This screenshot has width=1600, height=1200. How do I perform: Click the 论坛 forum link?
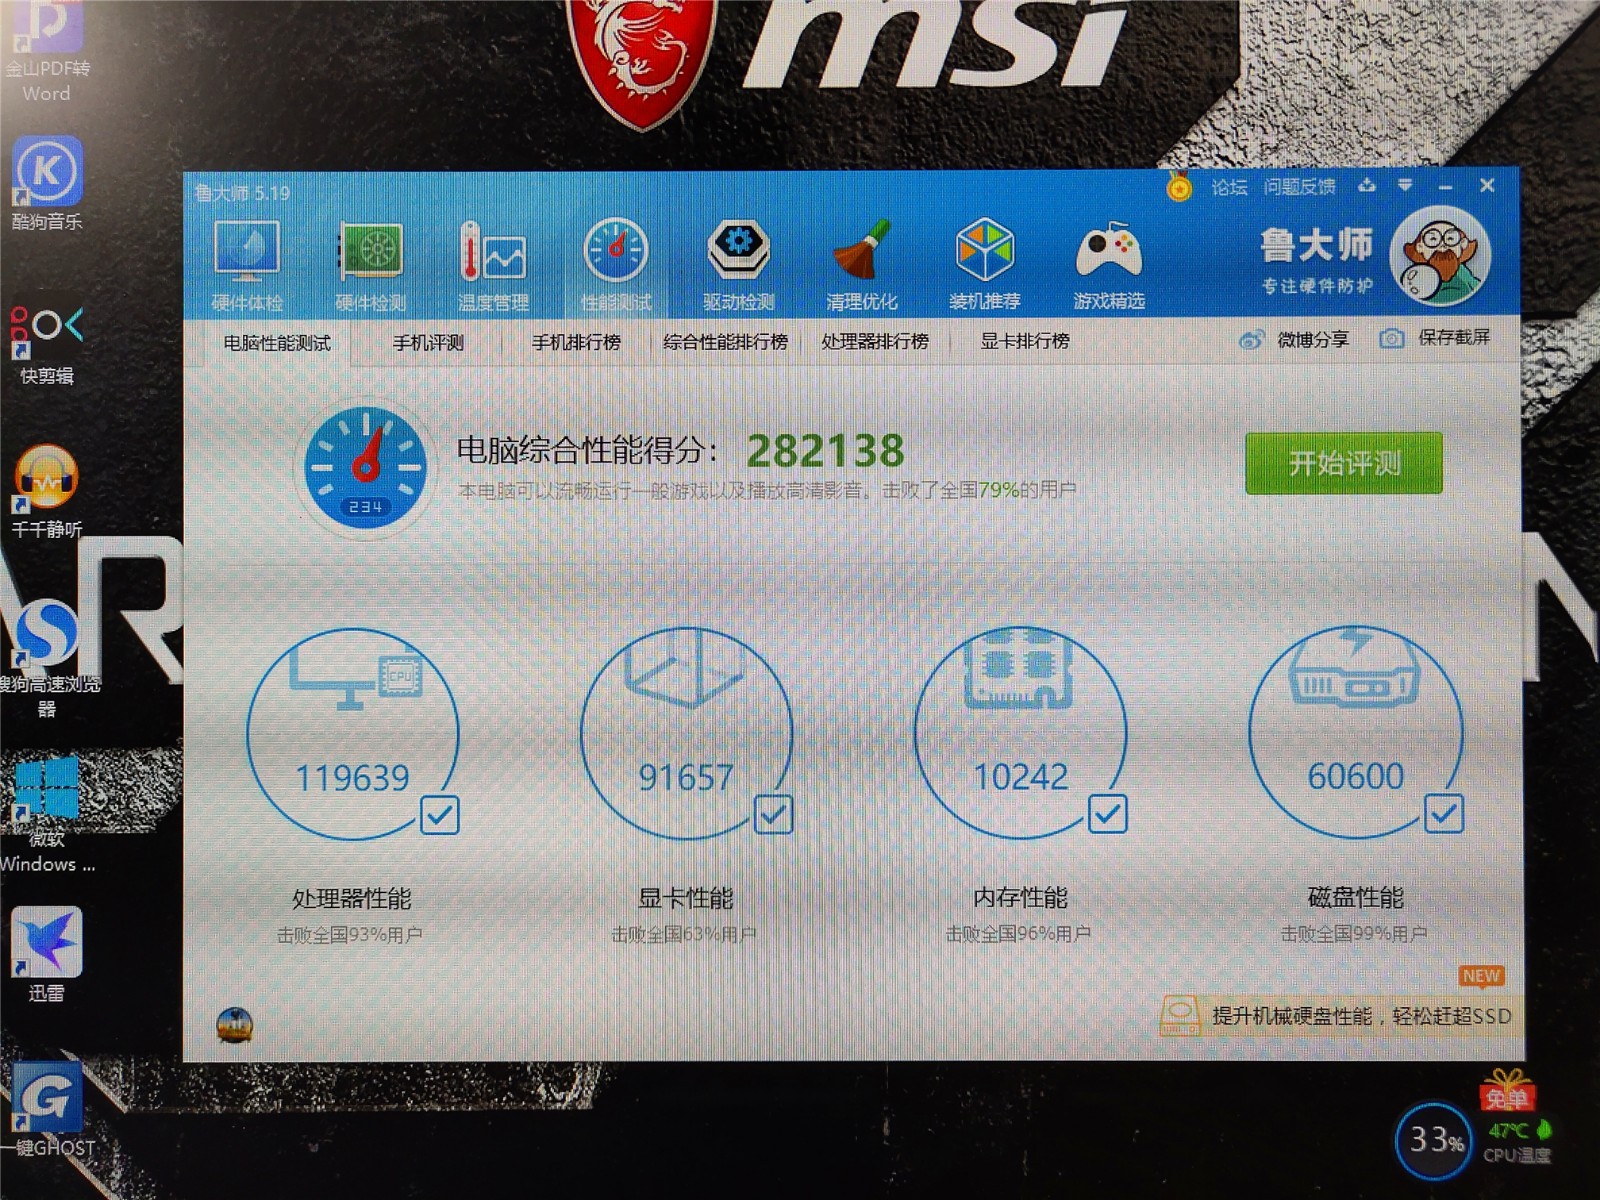tap(1229, 187)
